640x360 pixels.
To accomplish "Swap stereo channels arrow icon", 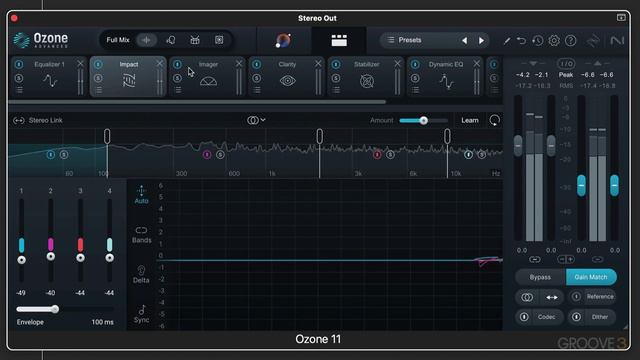I will pyautogui.click(x=551, y=297).
